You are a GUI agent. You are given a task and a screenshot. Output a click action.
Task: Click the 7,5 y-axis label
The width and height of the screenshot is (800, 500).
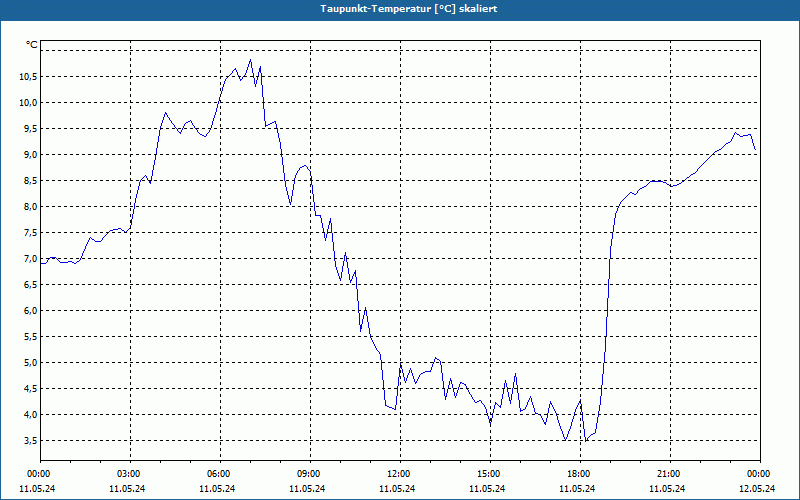coord(30,233)
